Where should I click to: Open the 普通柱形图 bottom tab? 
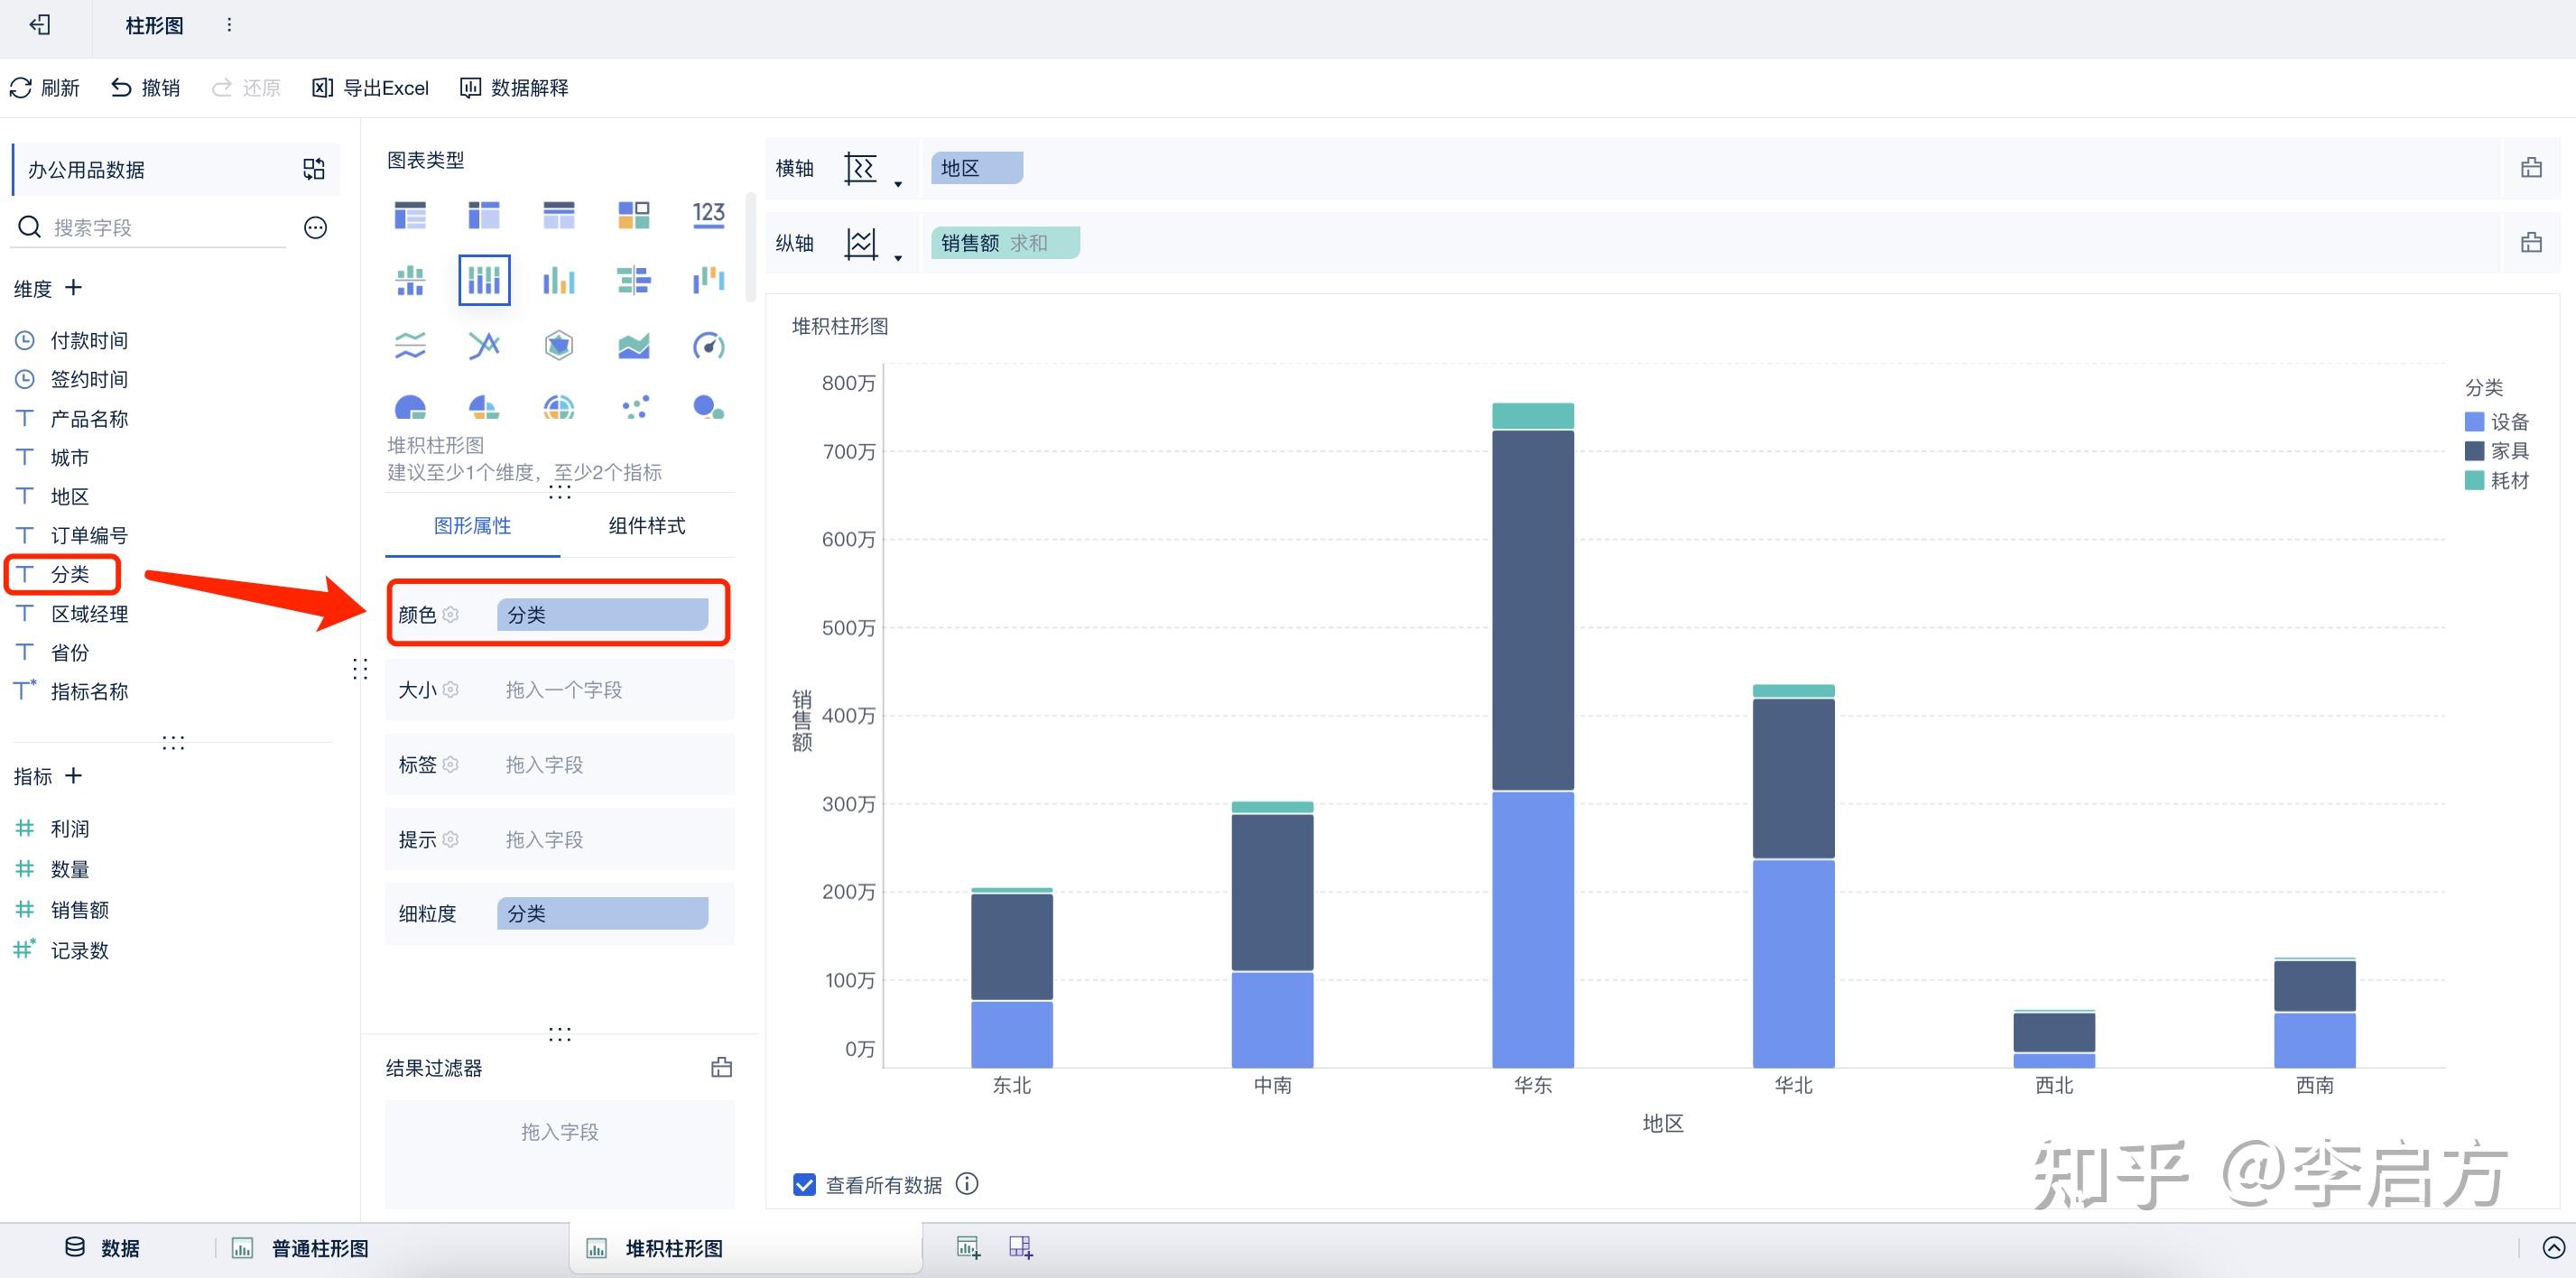click(301, 1248)
